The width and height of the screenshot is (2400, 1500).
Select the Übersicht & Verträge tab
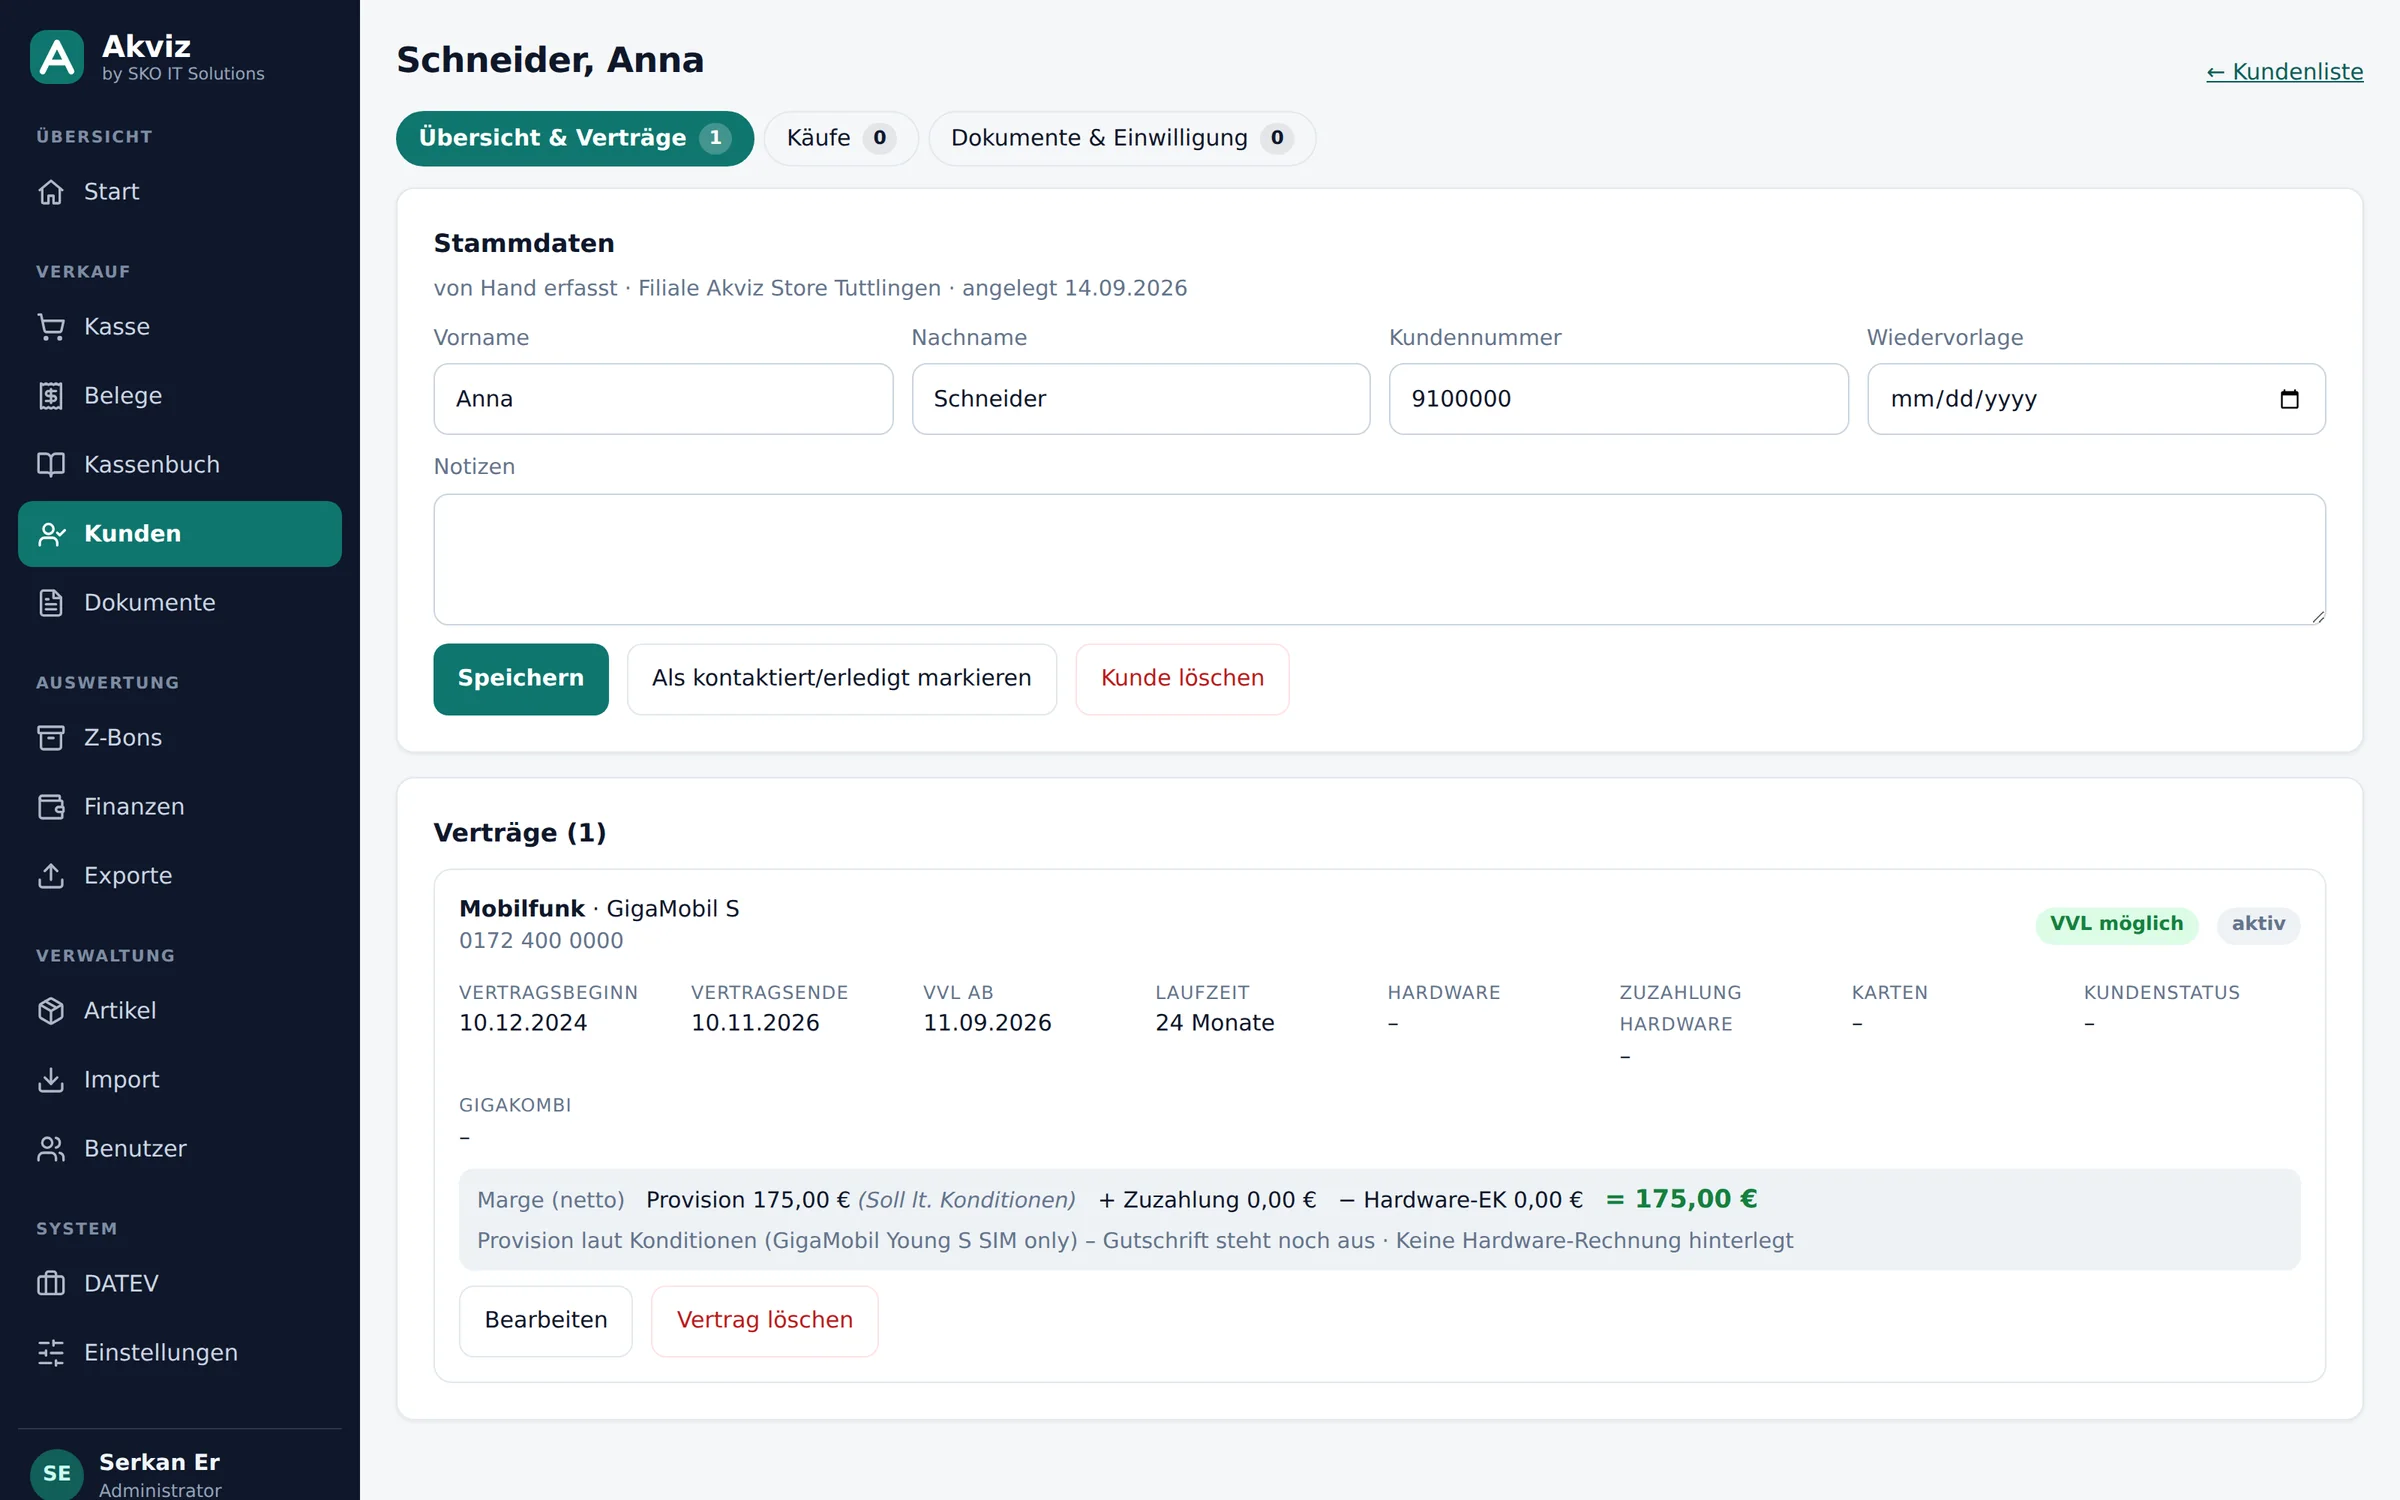(575, 138)
